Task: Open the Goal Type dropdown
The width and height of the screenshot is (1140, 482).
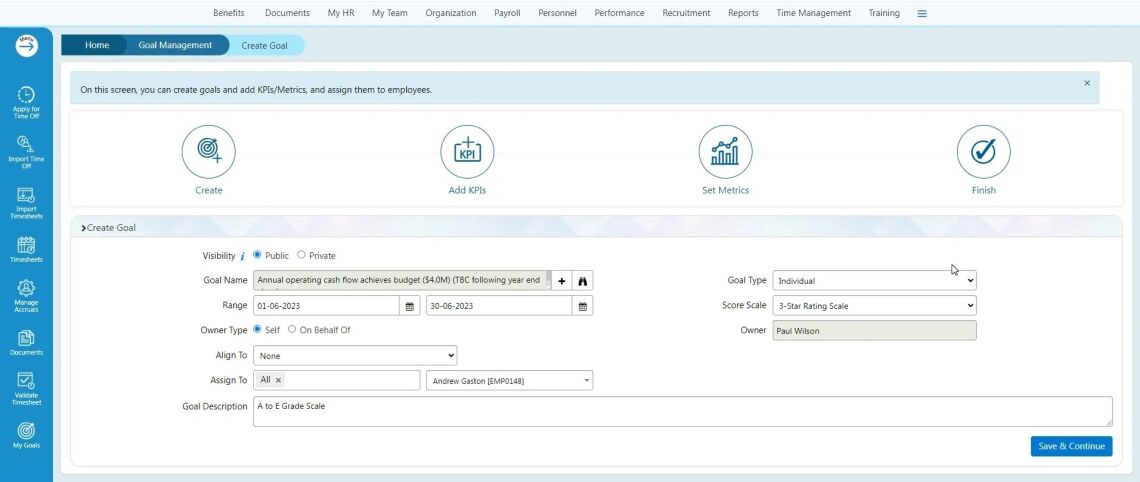Action: point(875,281)
